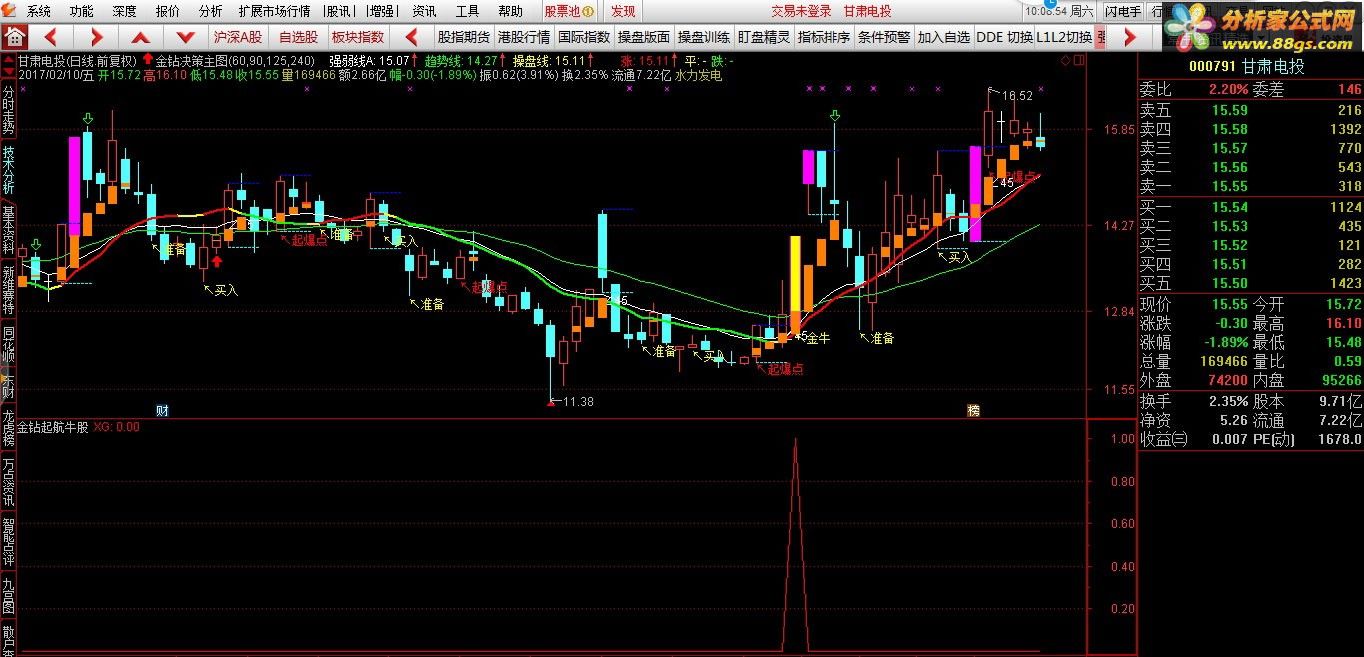Click the 11.38 low price marker
Screen dimensions: 1364x657
point(578,402)
